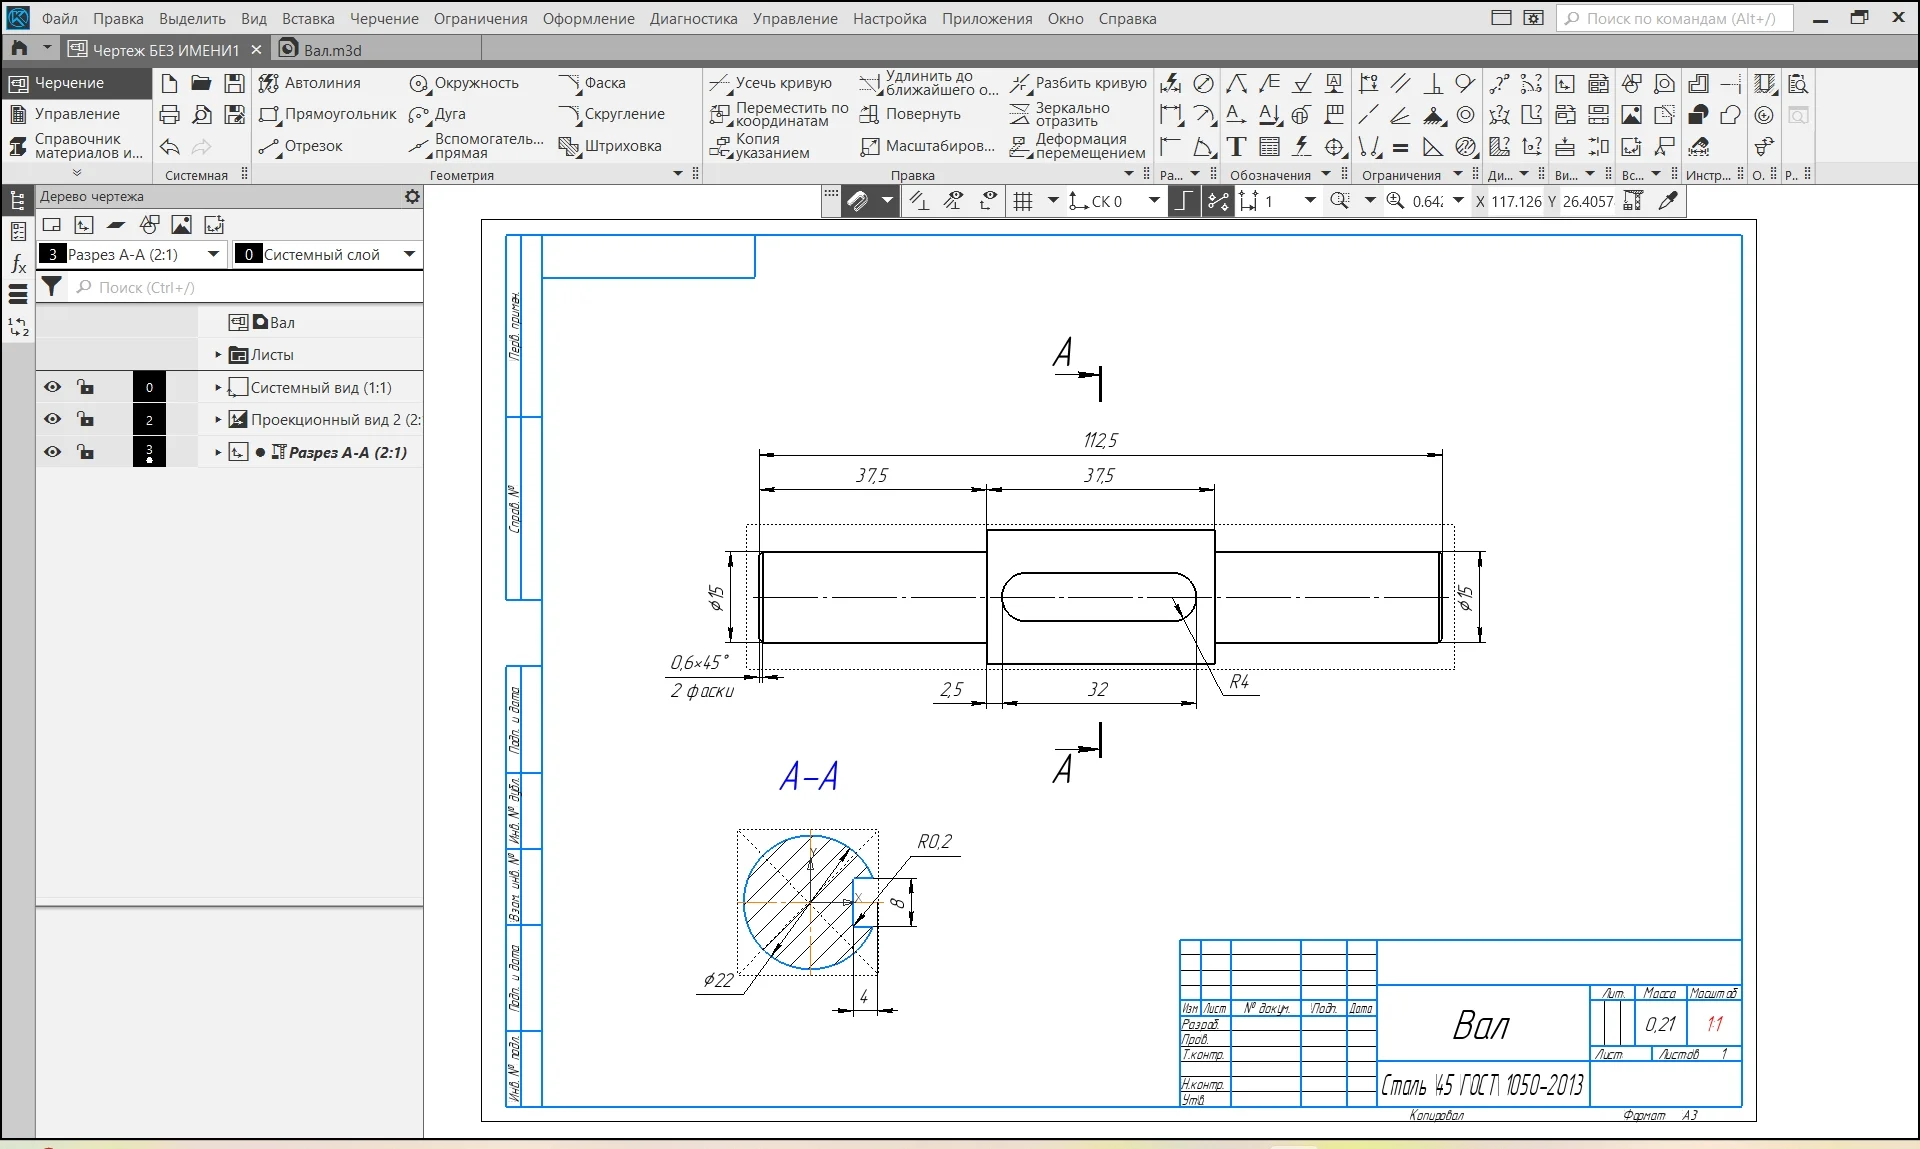1920x1149 pixels.
Task: Select the text T tool icon
Action: (1236, 147)
